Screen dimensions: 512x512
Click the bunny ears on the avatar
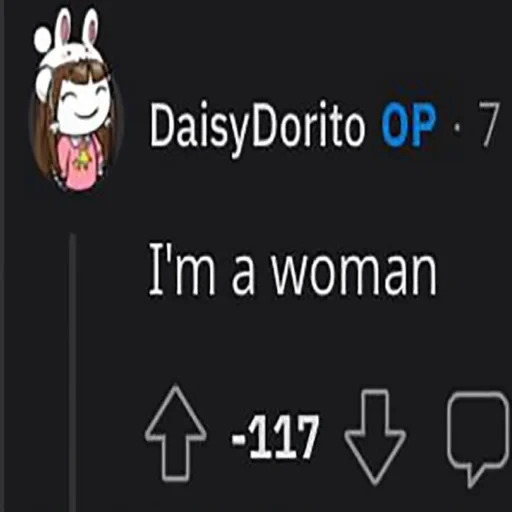coord(77,28)
